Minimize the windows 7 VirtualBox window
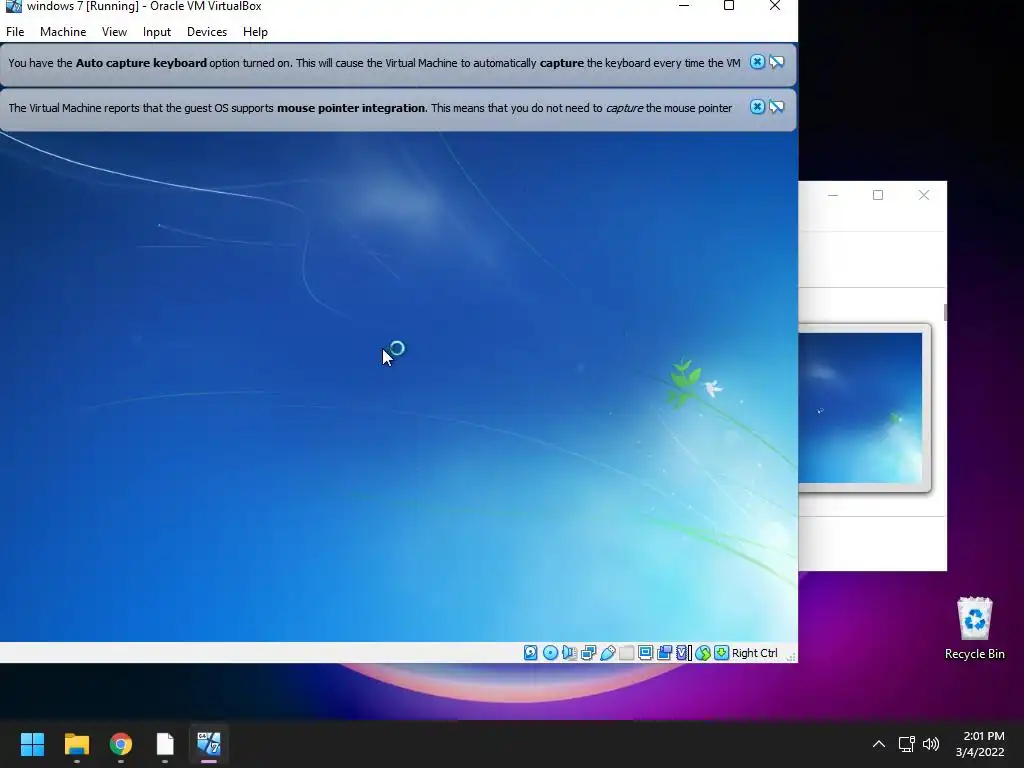This screenshot has width=1024, height=768. (684, 6)
